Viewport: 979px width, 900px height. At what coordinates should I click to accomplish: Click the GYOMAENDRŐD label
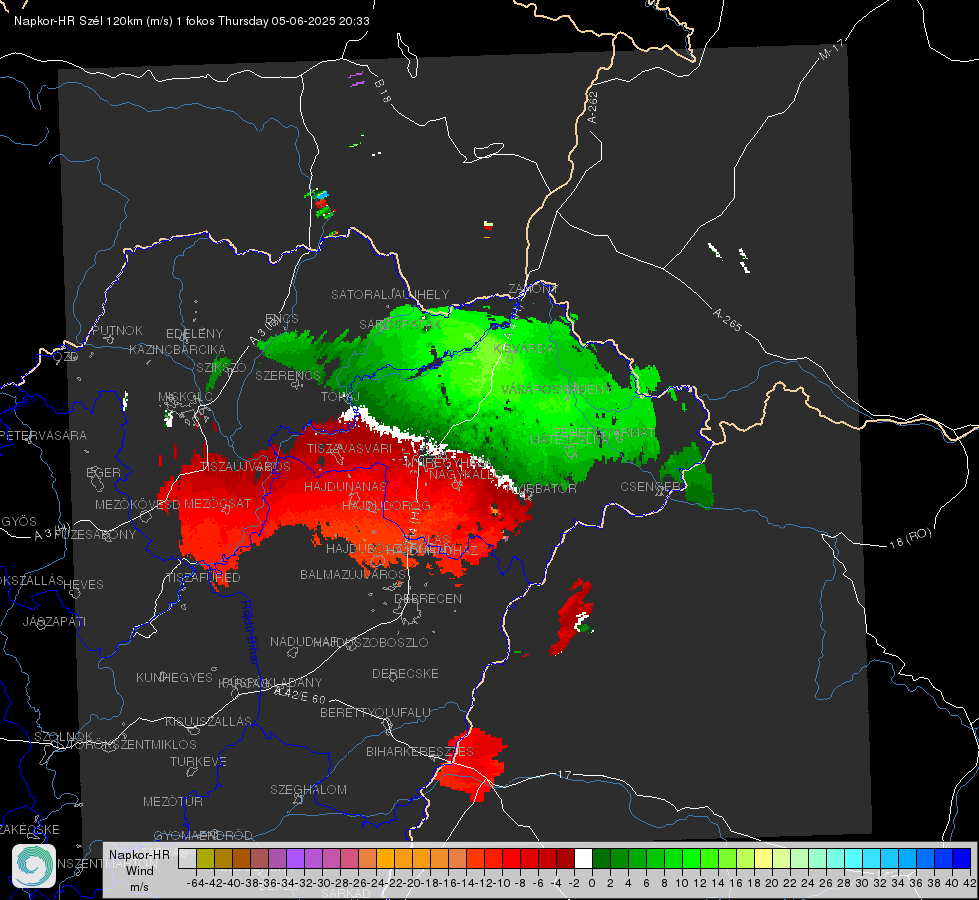point(203,835)
